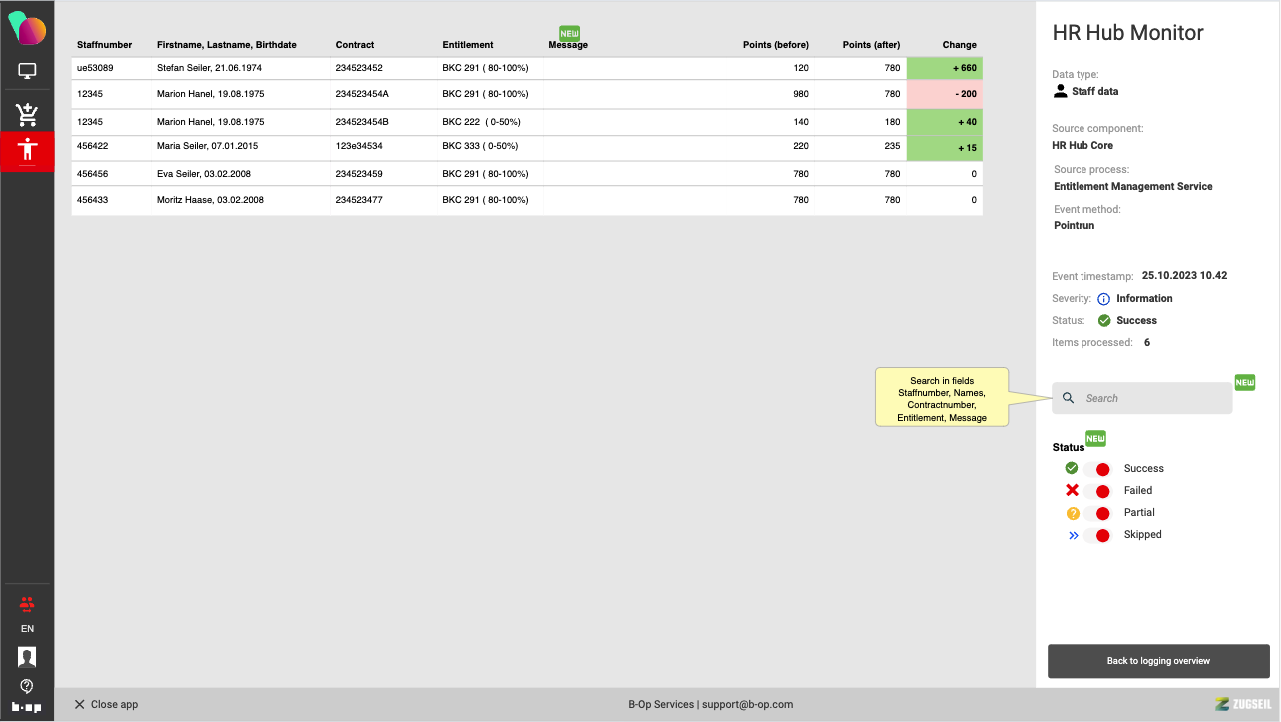Toggle the Failed status filter switch
Image resolution: width=1281 pixels, height=722 pixels.
(1096, 491)
